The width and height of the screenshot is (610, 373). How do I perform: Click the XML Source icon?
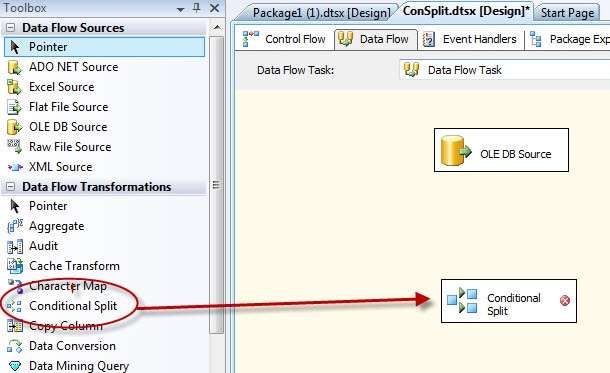click(x=15, y=167)
